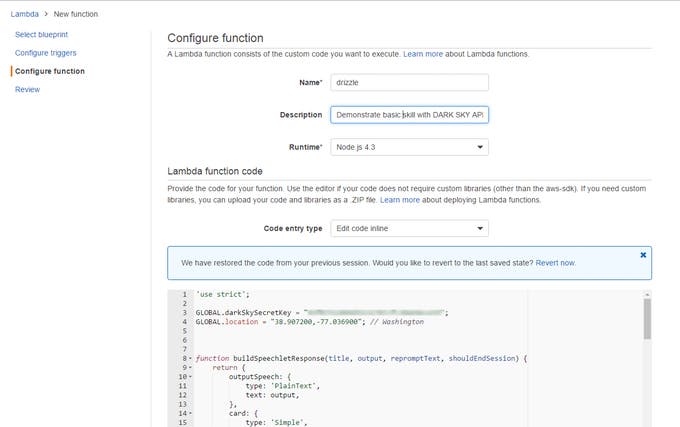
Task: Expand the Code entry type dropdown
Action: click(x=409, y=228)
